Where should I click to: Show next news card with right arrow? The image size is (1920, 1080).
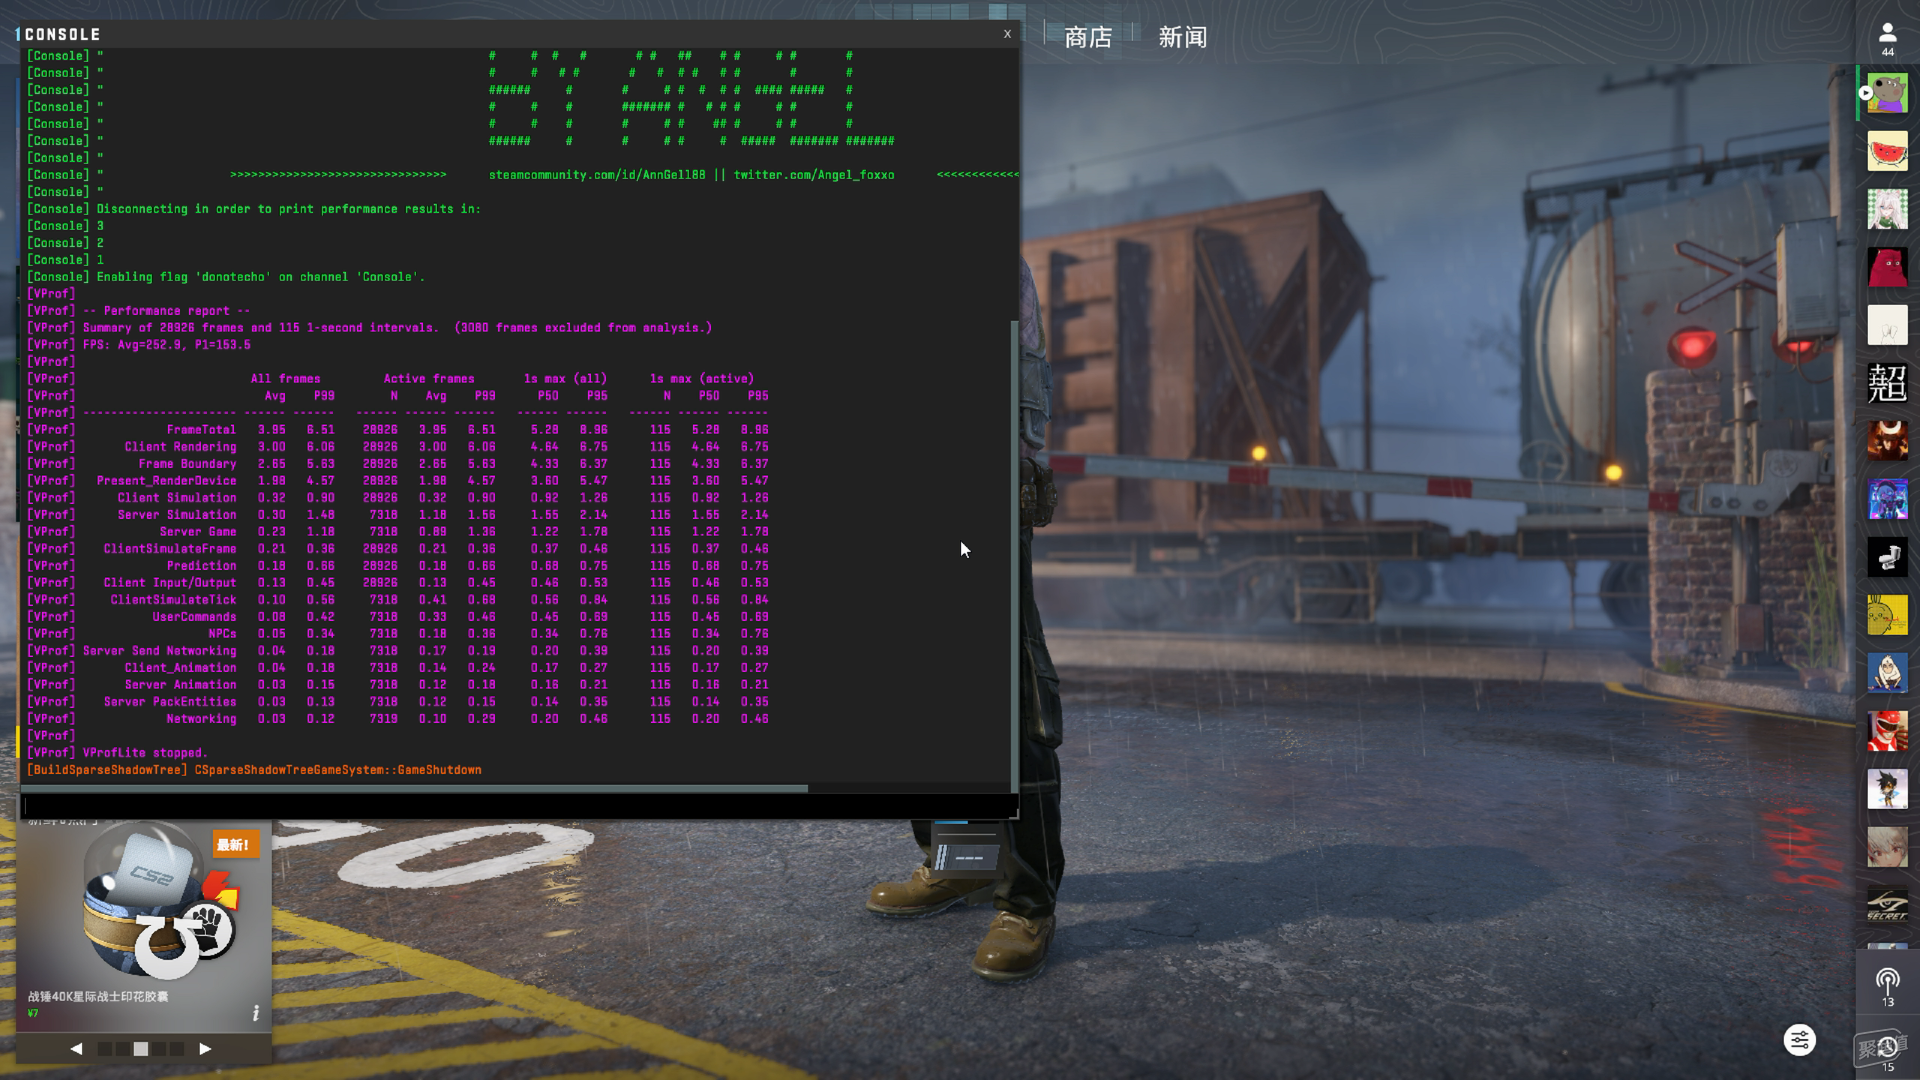205,1048
